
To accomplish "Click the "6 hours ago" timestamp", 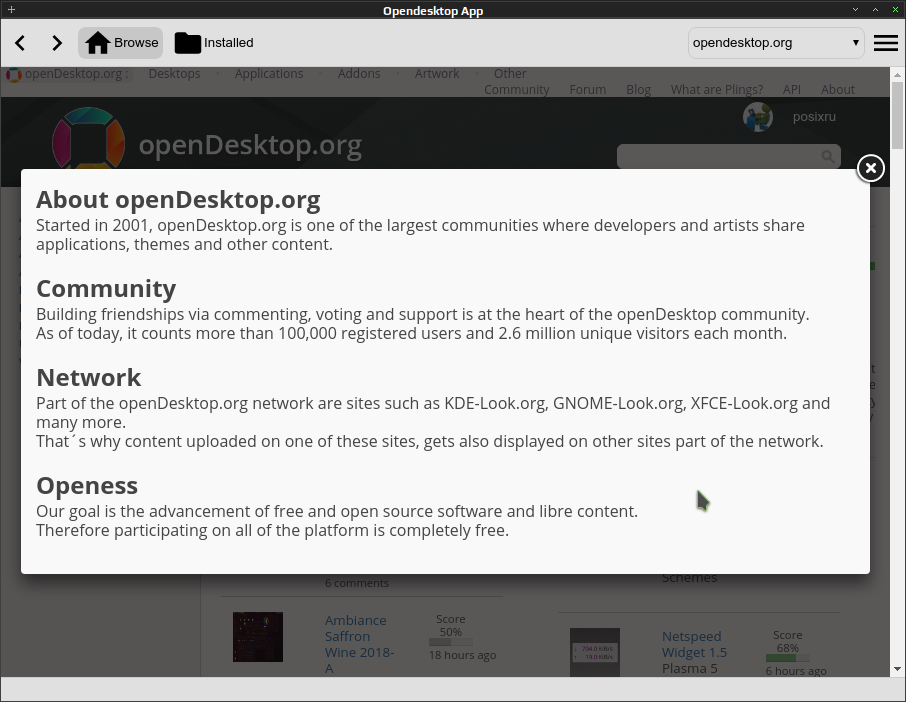I will tap(796, 671).
